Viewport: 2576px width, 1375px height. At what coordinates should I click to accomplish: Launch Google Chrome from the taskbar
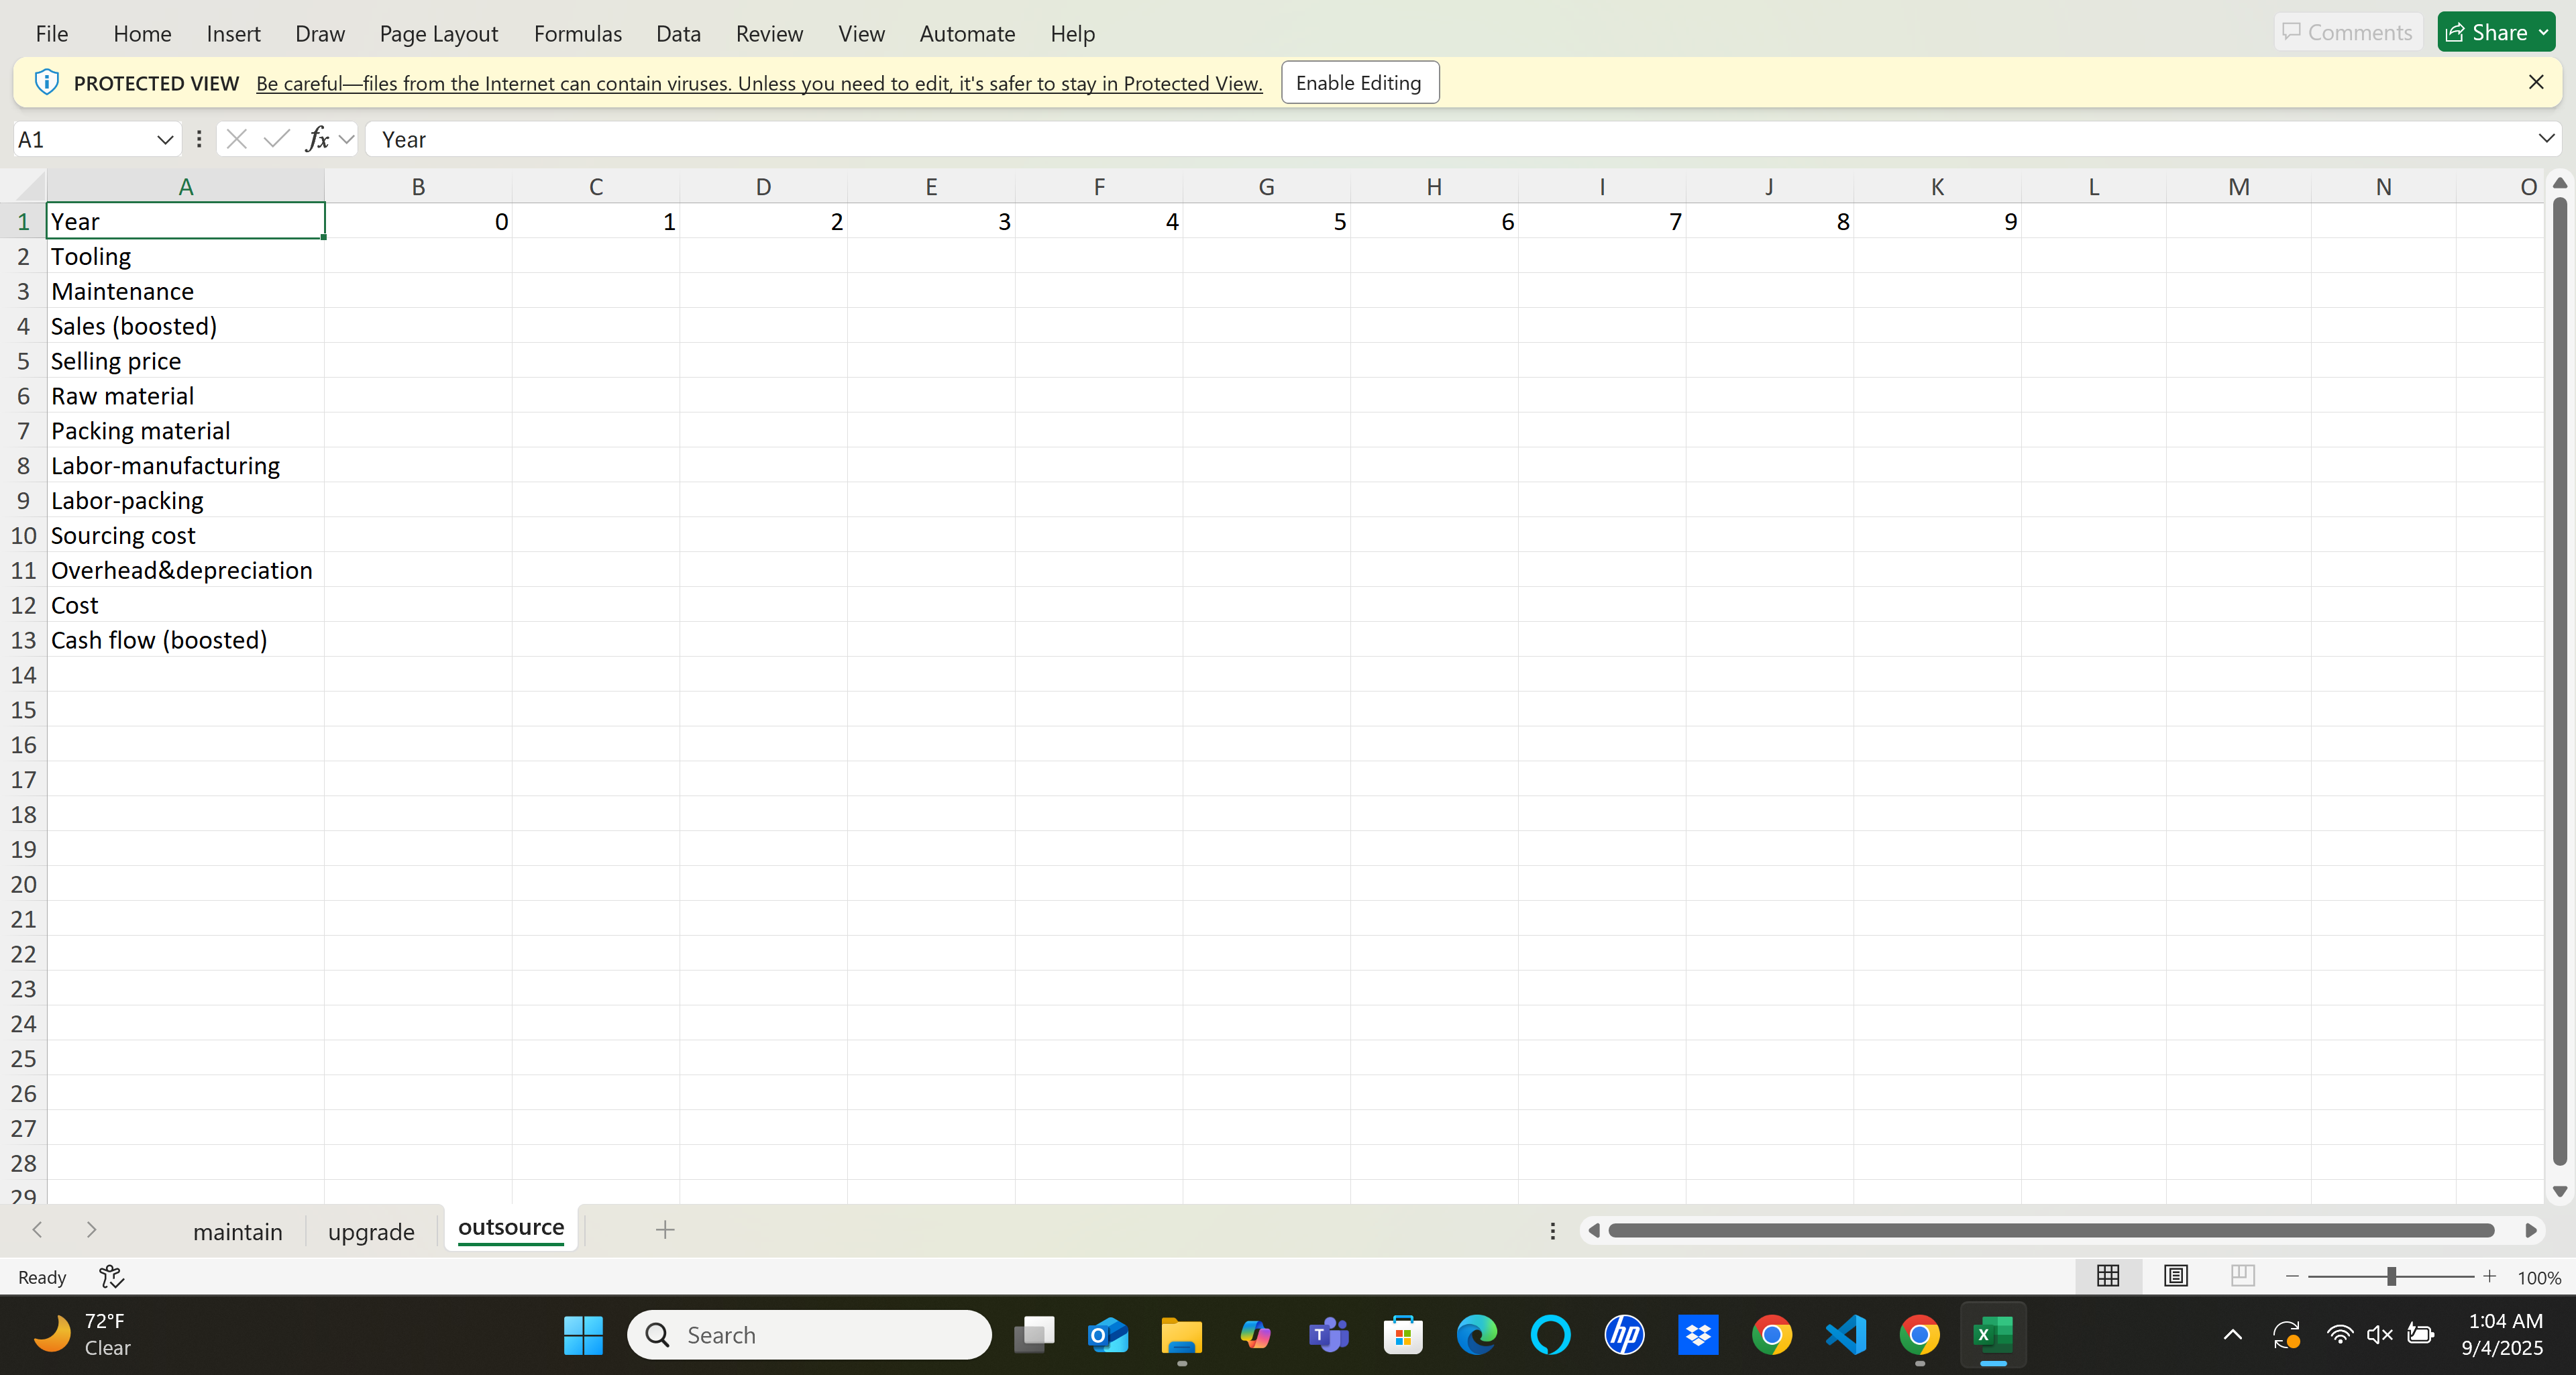point(1772,1335)
